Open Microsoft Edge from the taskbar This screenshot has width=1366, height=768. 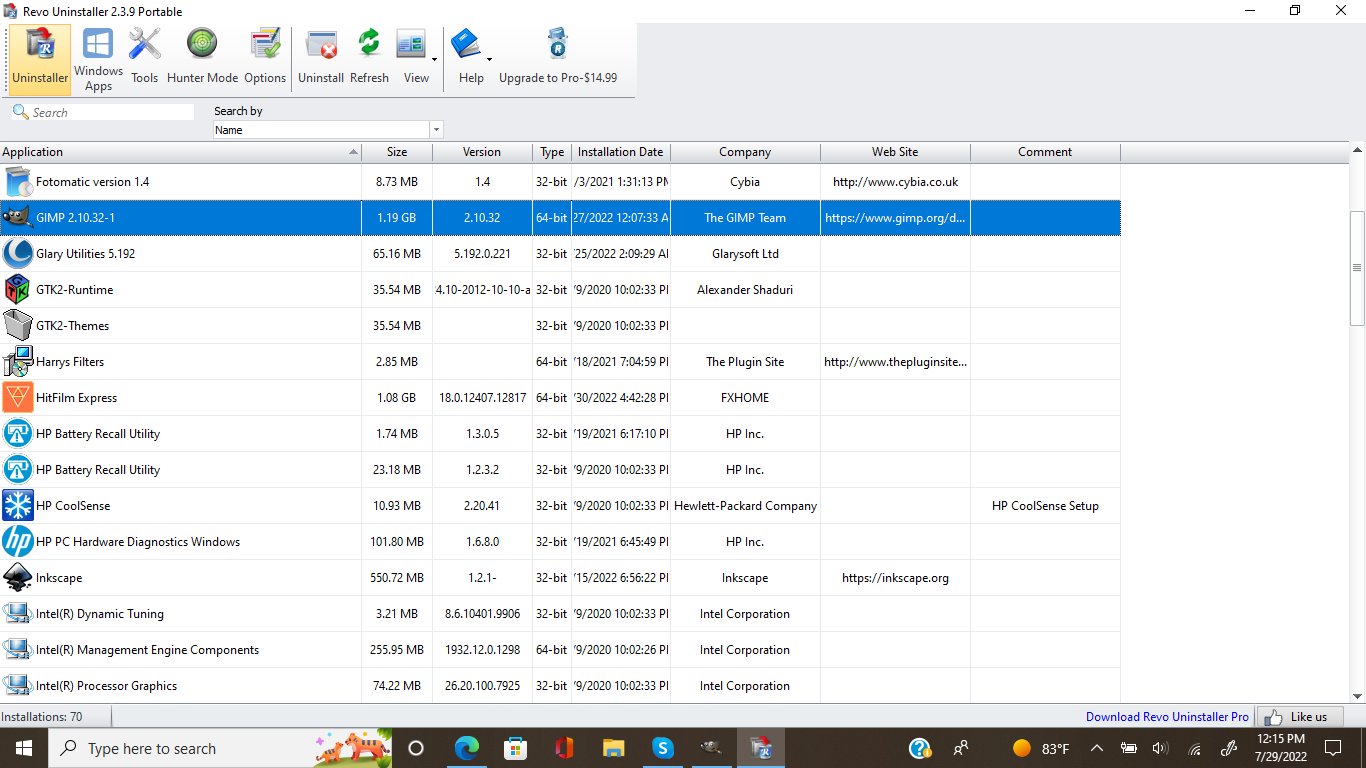click(x=466, y=748)
